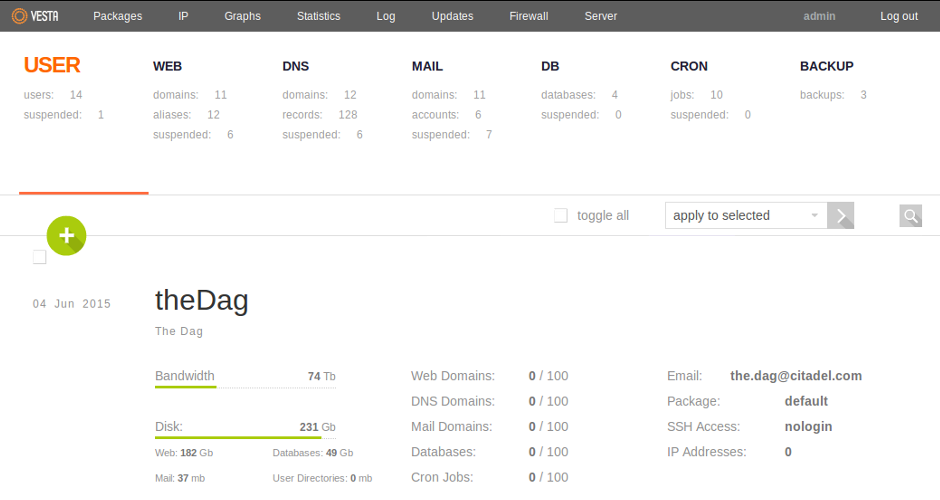Screen dimensions: 940x500
Task: Click the Log out link
Action: click(898, 16)
